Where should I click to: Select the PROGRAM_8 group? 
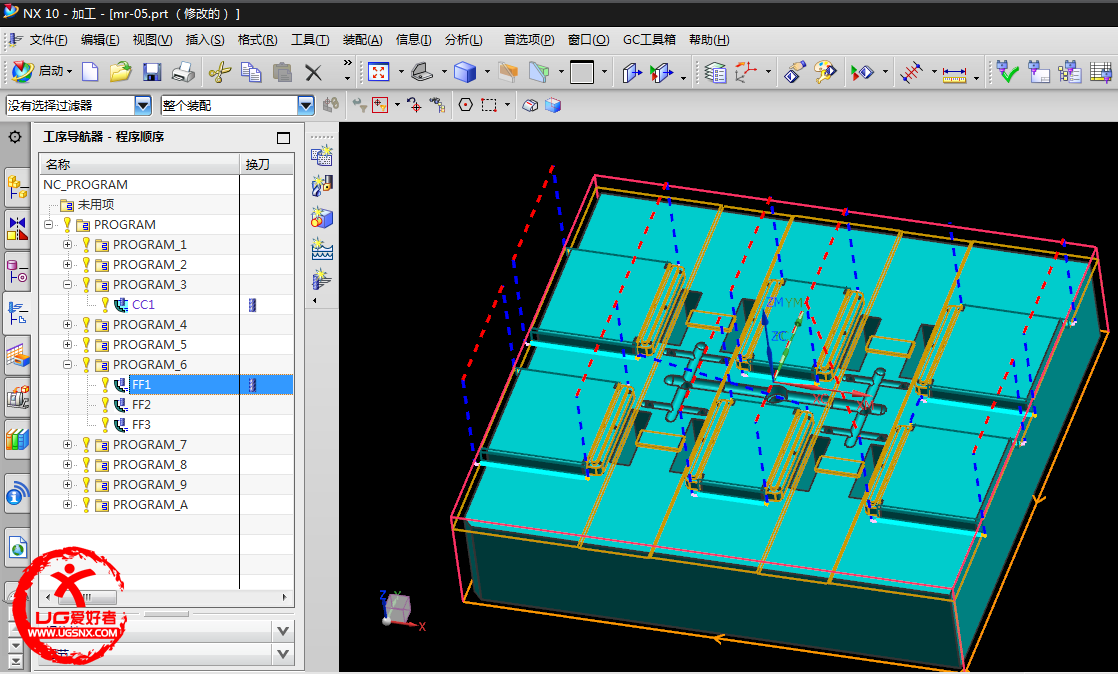(150, 464)
